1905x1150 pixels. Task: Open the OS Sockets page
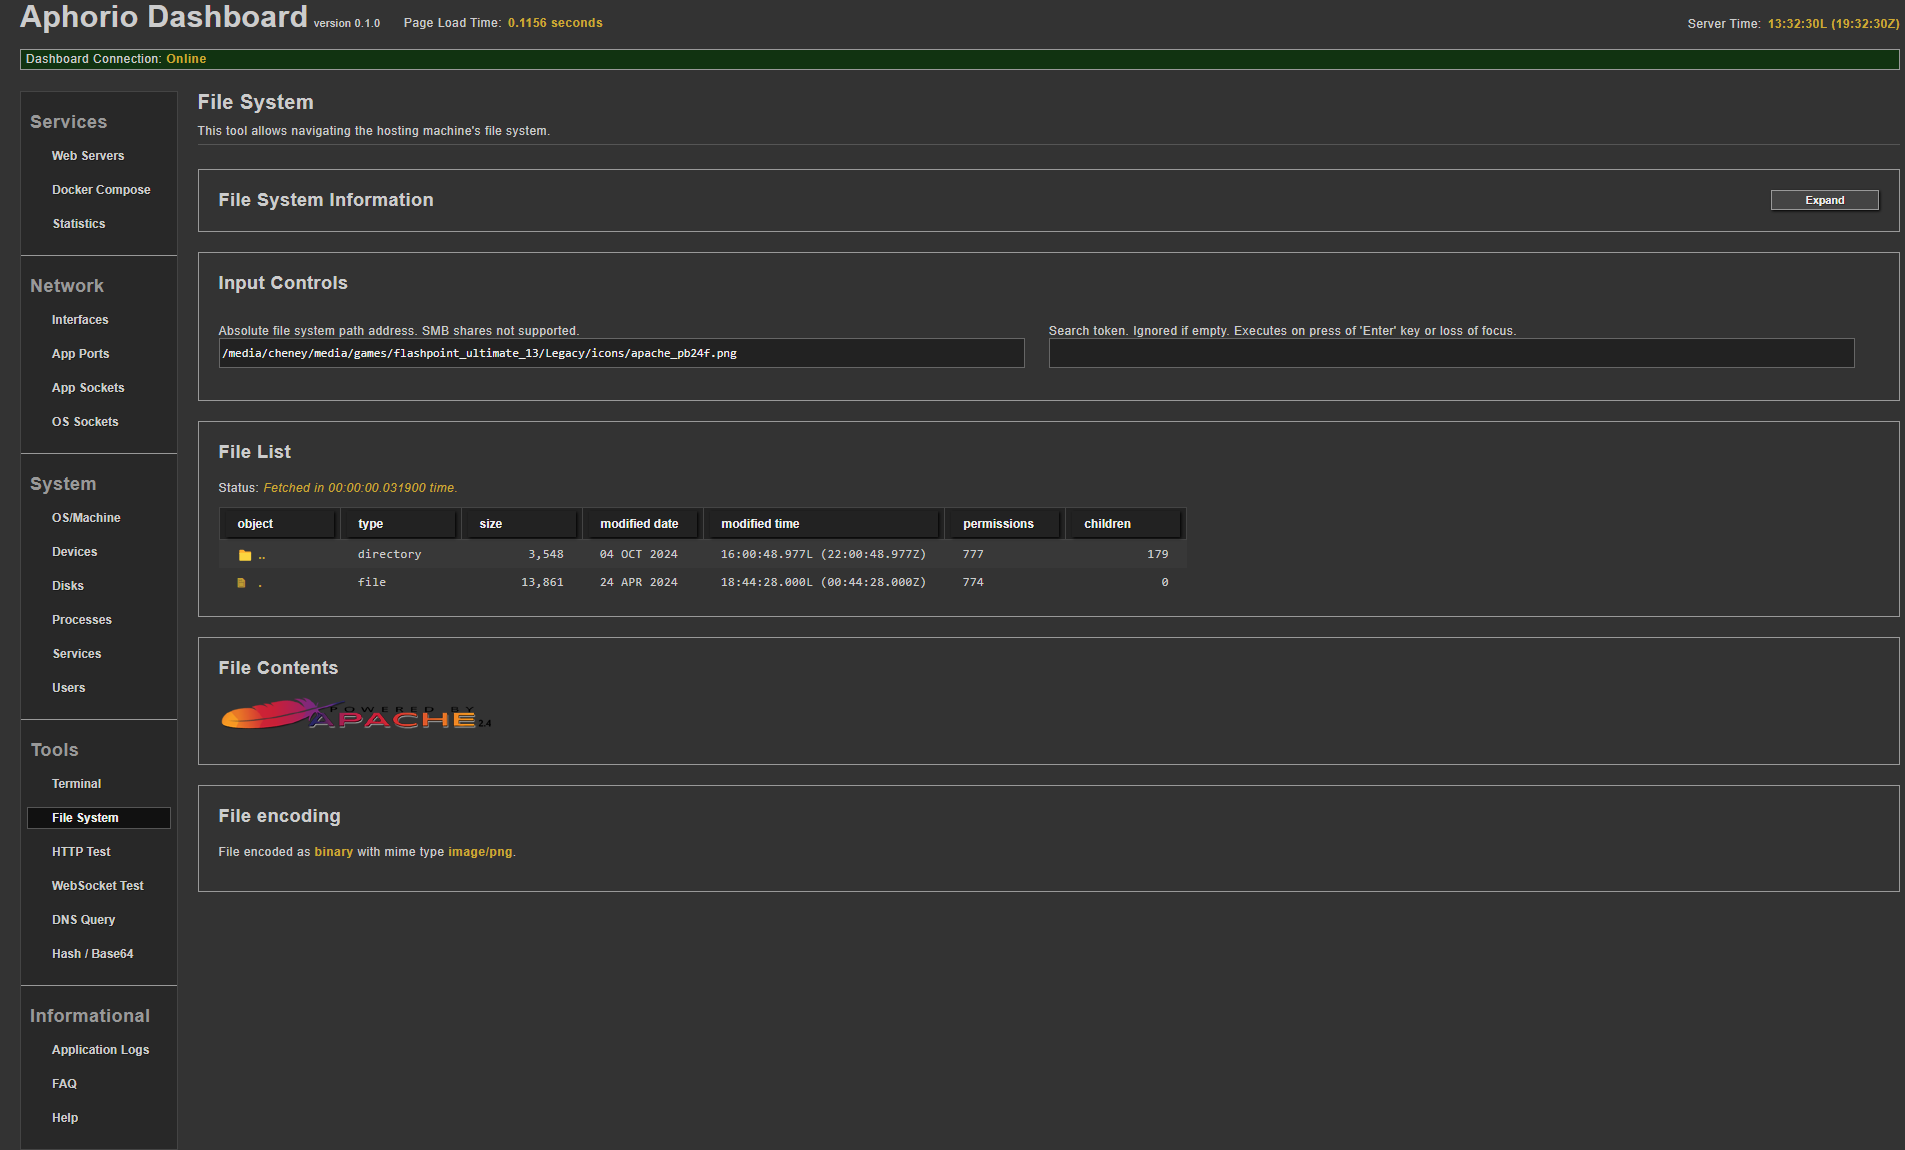[85, 422]
